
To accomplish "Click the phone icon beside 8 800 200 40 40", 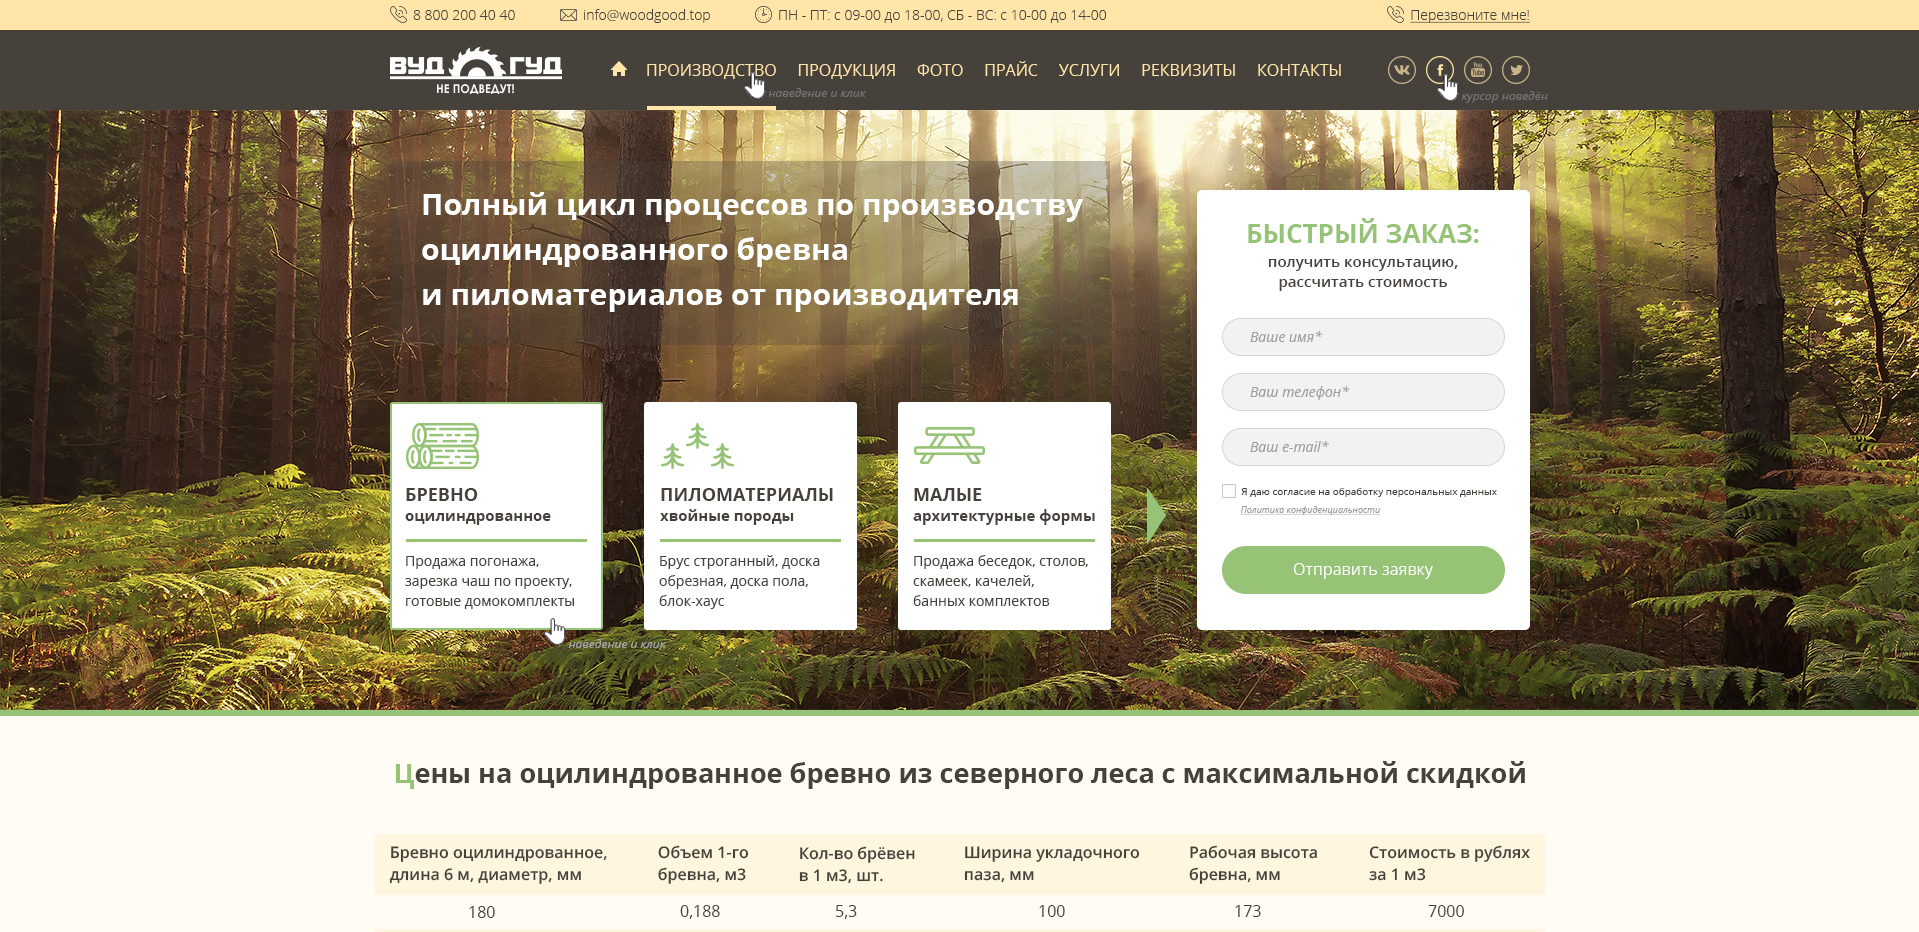I will tap(398, 15).
